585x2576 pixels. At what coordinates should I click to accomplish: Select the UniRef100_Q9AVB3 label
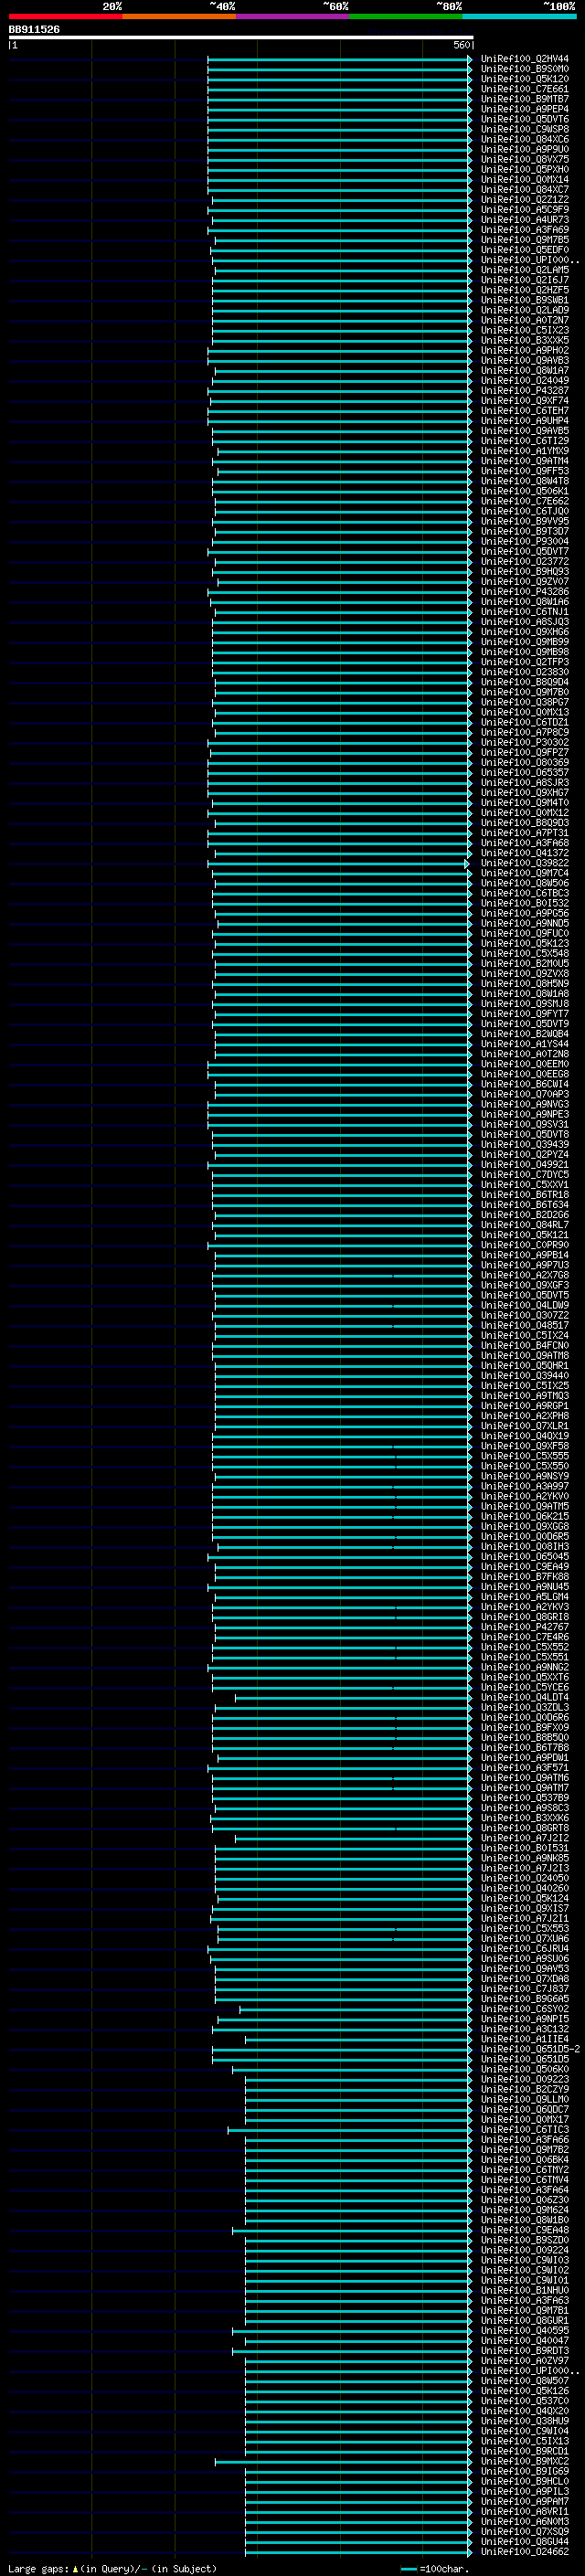(525, 360)
